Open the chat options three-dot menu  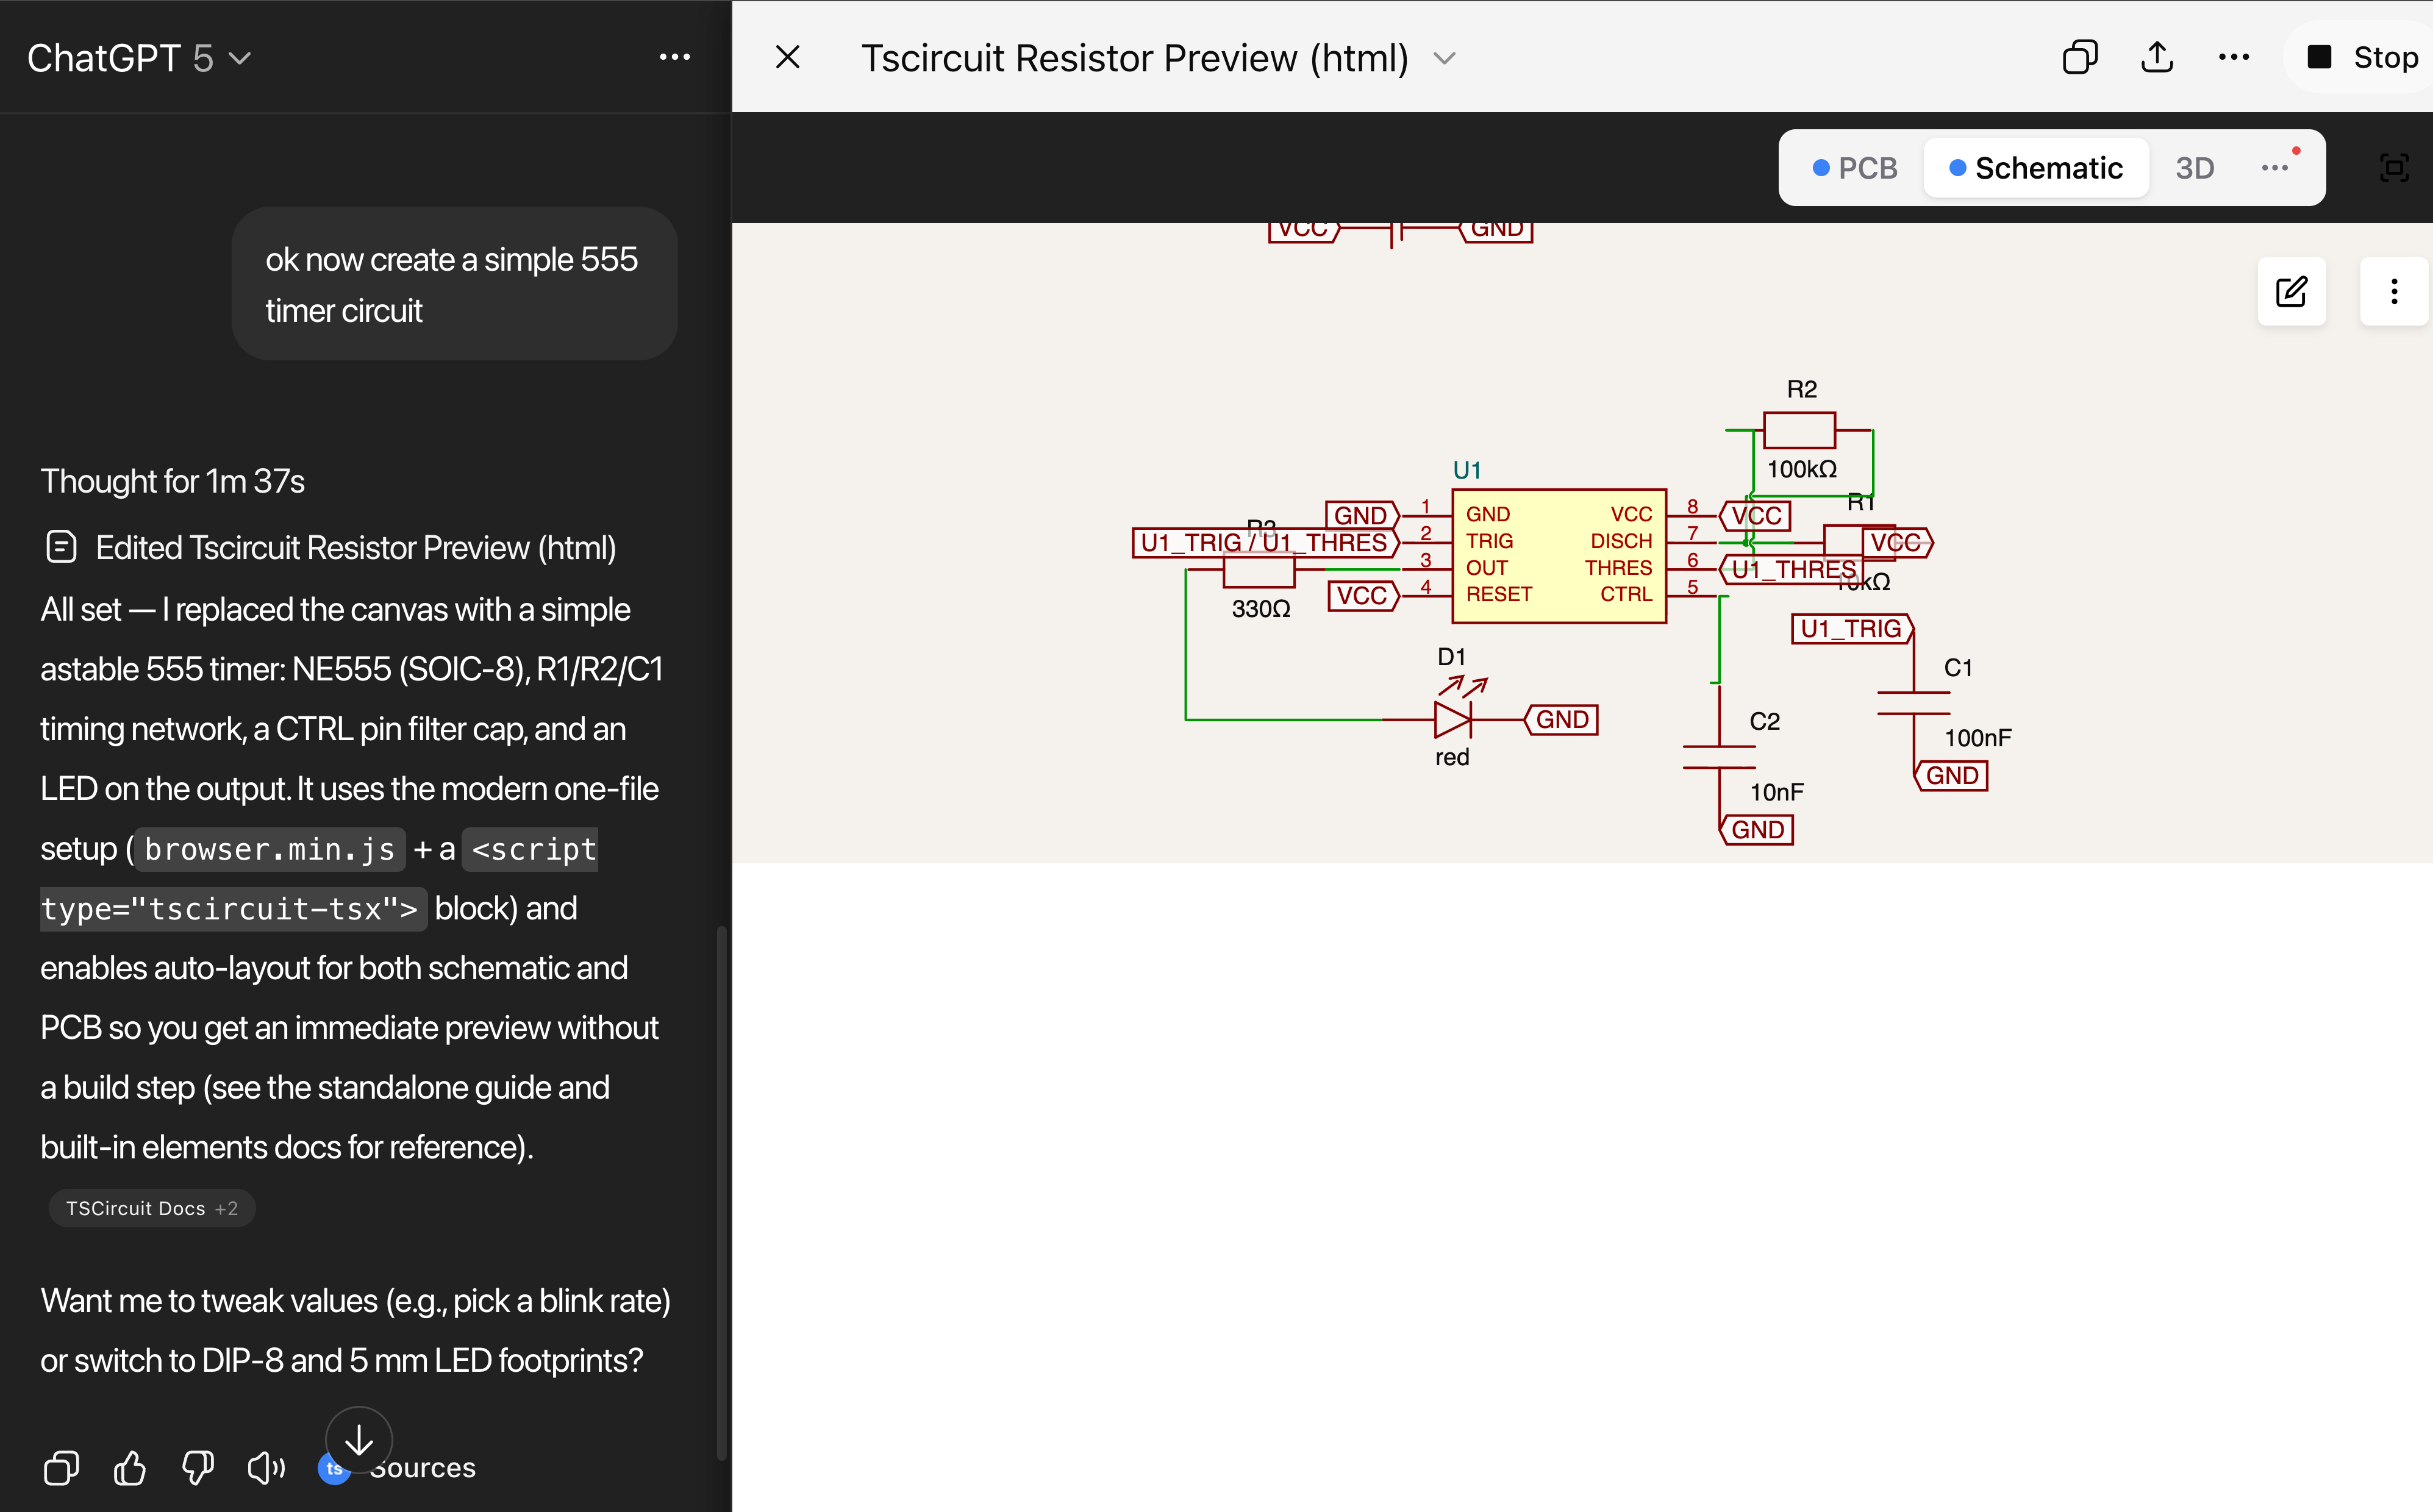[675, 58]
